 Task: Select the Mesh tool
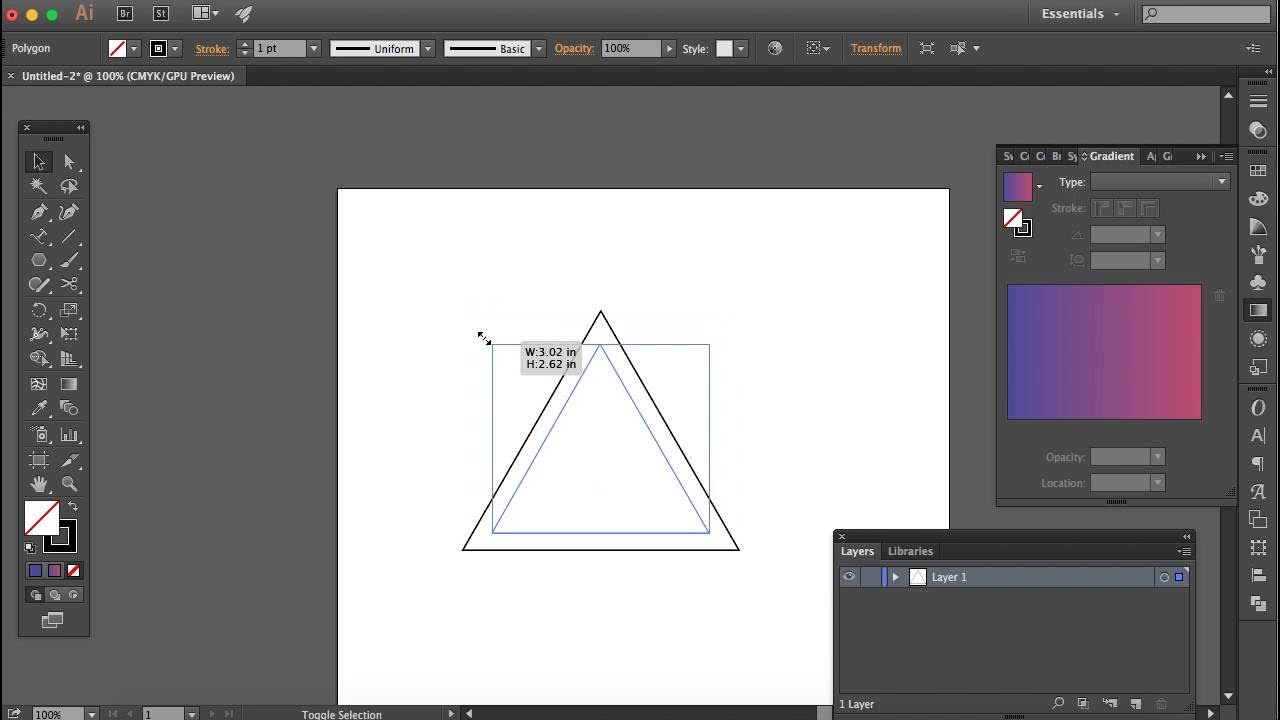tap(39, 384)
